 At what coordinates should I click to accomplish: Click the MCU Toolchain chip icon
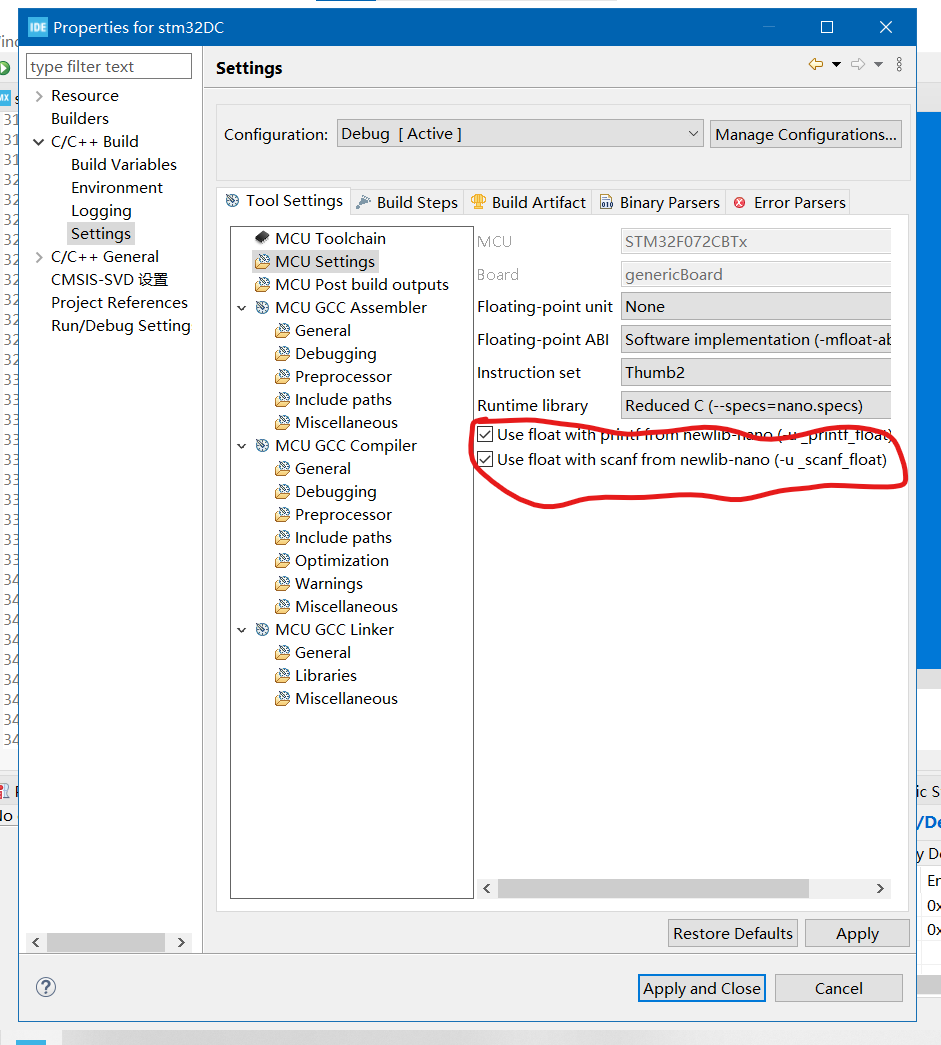(263, 238)
